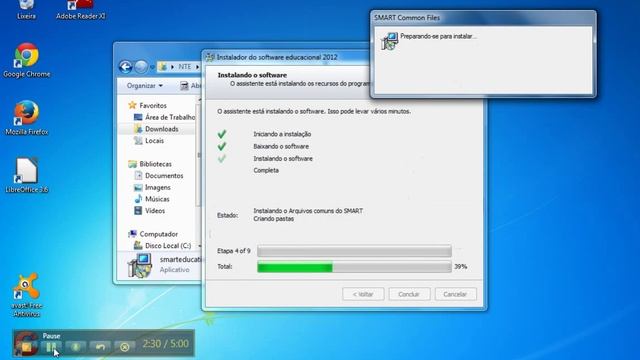Viewport: 640px width, 360px height.
Task: Click the Completa step text
Action: pyautogui.click(x=266, y=171)
